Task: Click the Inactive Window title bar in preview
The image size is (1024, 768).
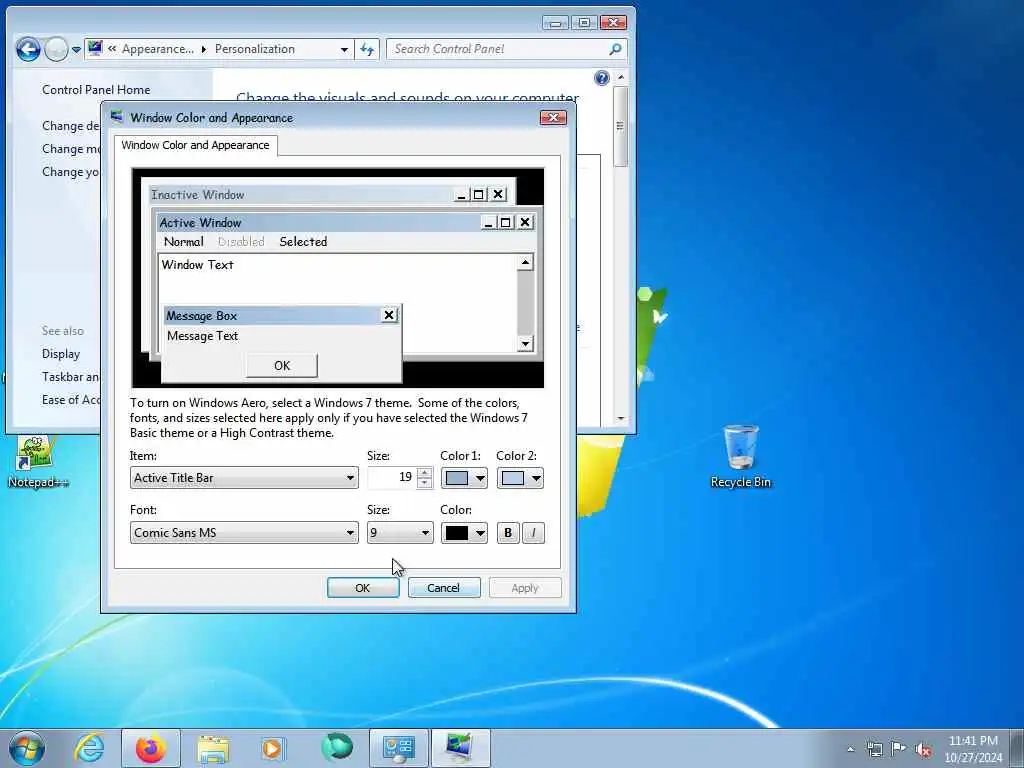Action: (300, 195)
